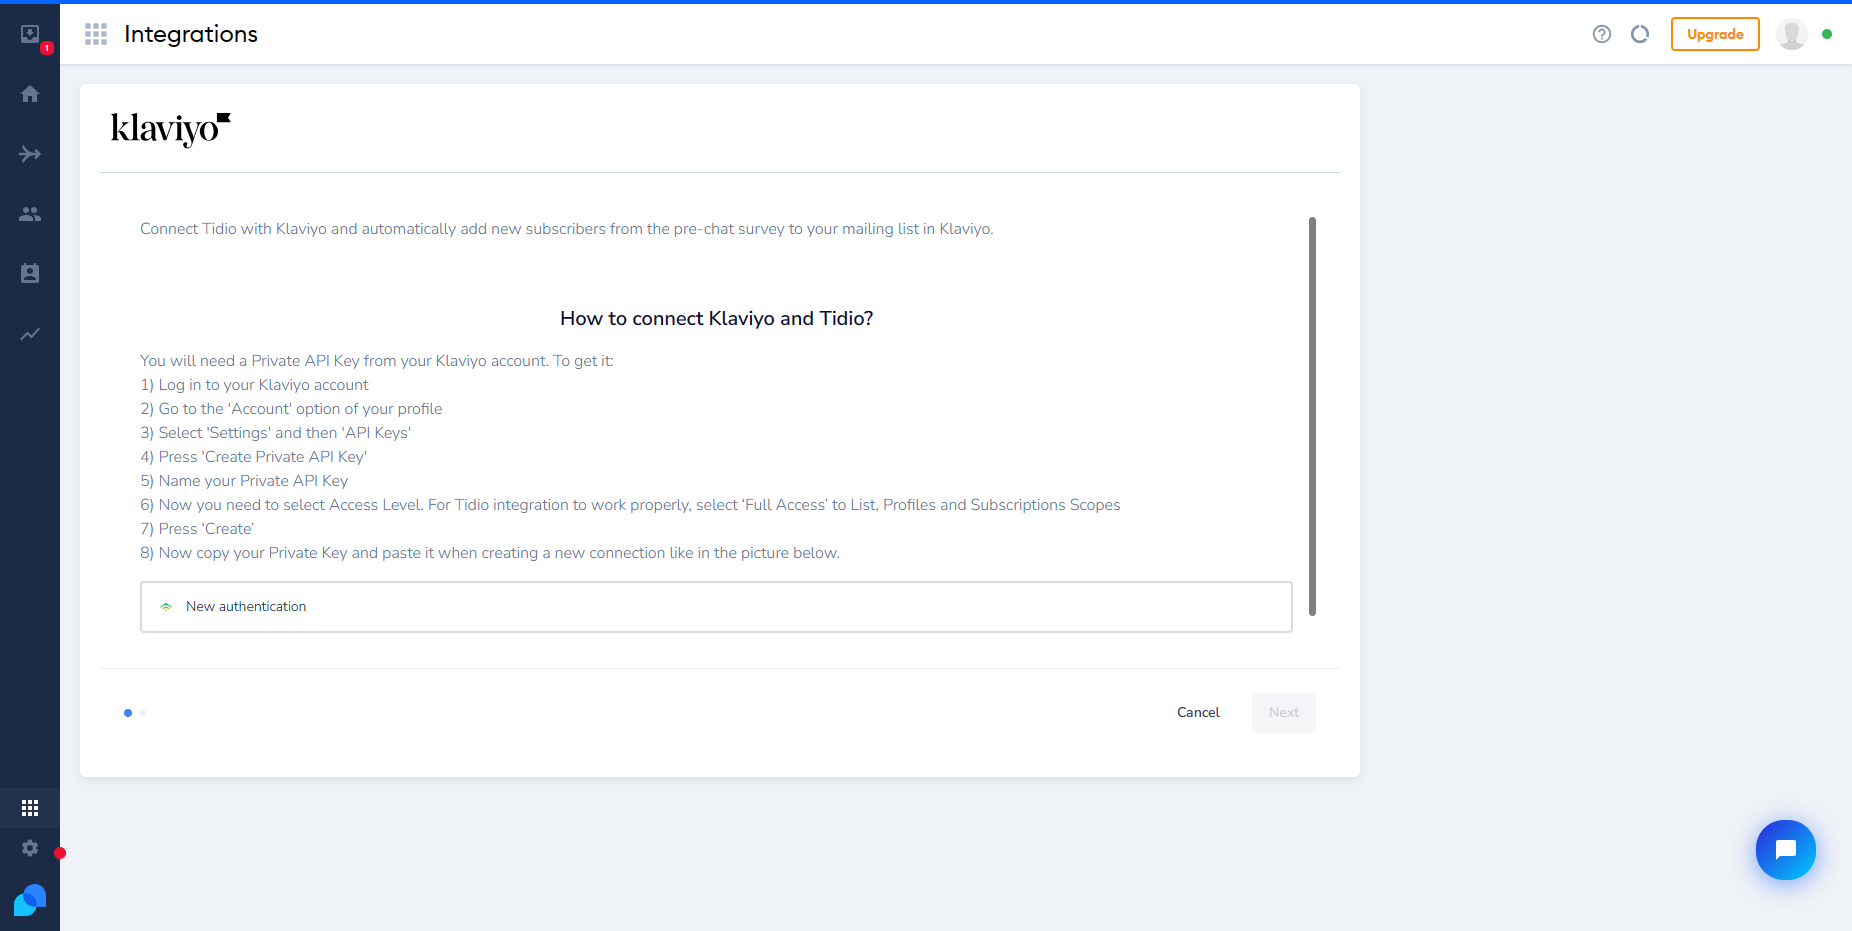Click step '1) Log in to your Klaviyo account'

click(x=254, y=385)
